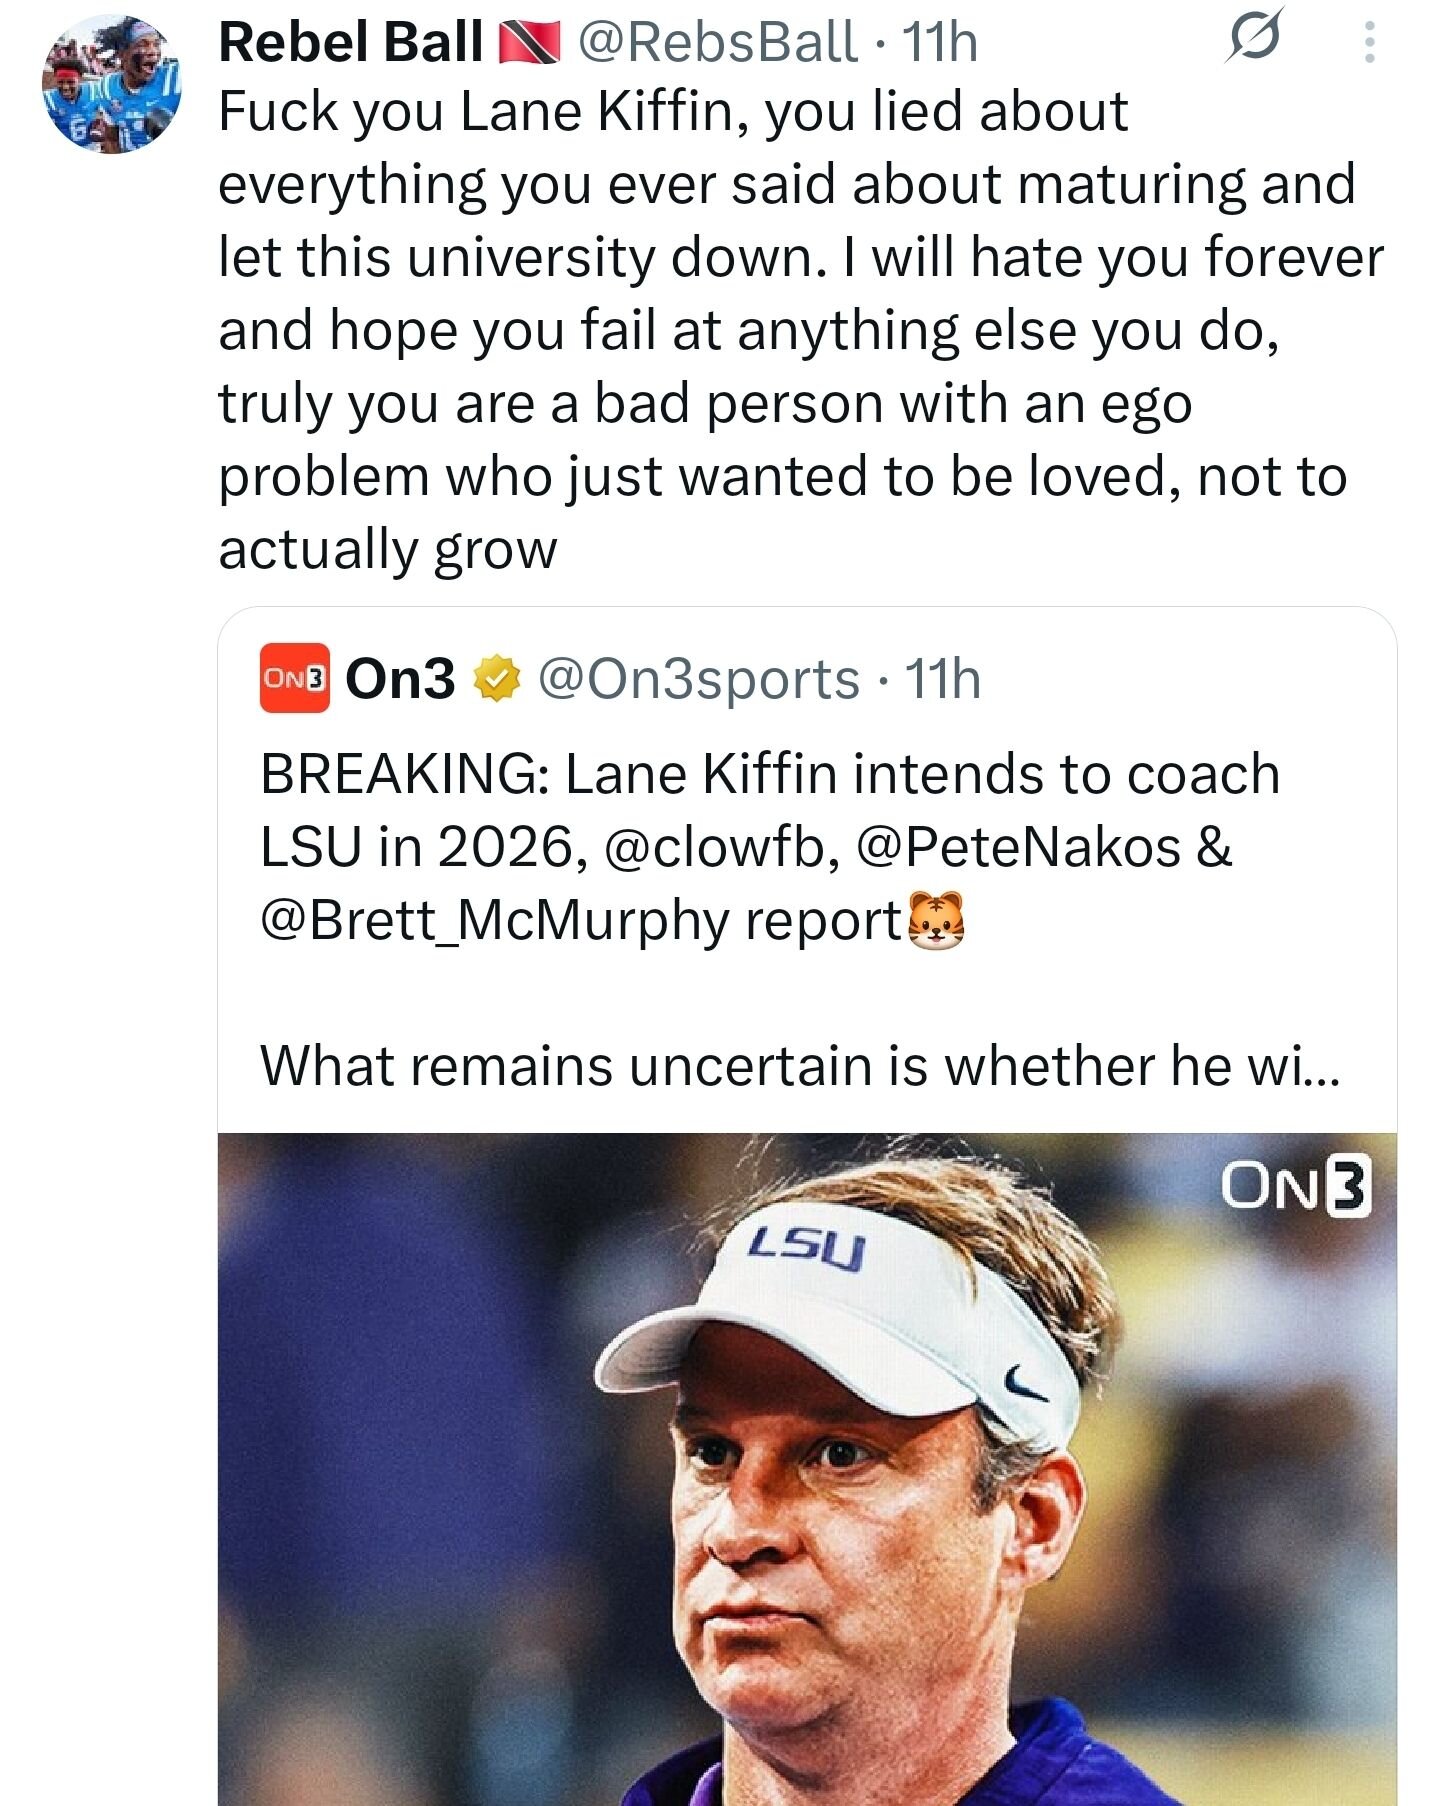
Task: Click the quoted post's 11h timestamp
Action: tap(943, 679)
